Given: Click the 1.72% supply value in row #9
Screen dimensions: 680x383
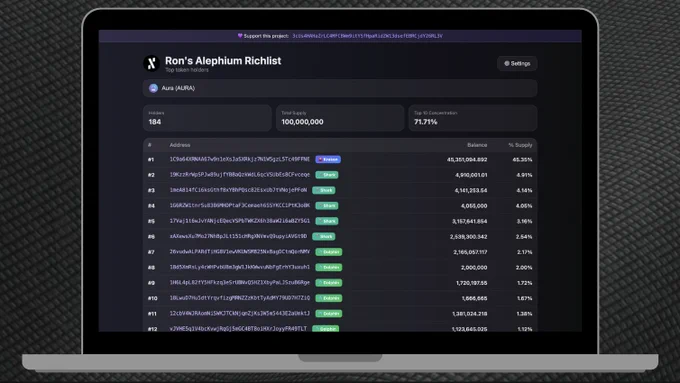Looking at the screenshot, I should pos(525,283).
